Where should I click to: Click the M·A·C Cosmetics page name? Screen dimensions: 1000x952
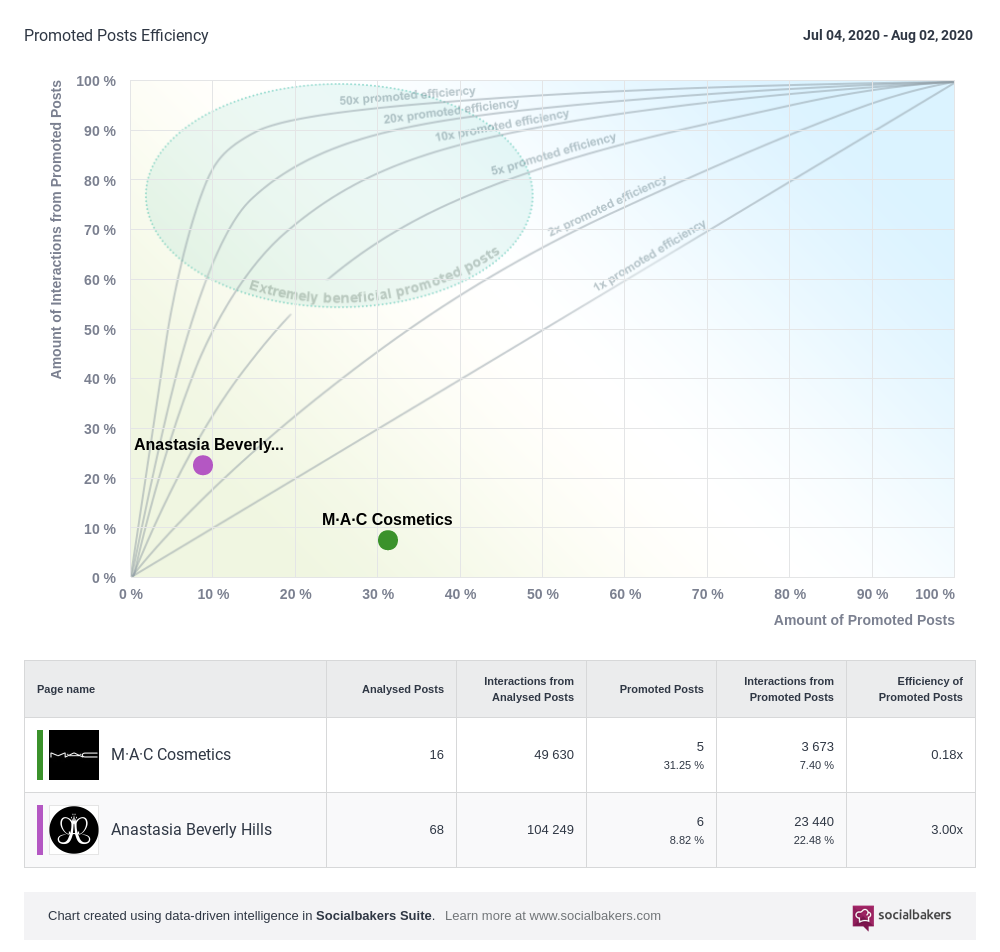pyautogui.click(x=171, y=755)
